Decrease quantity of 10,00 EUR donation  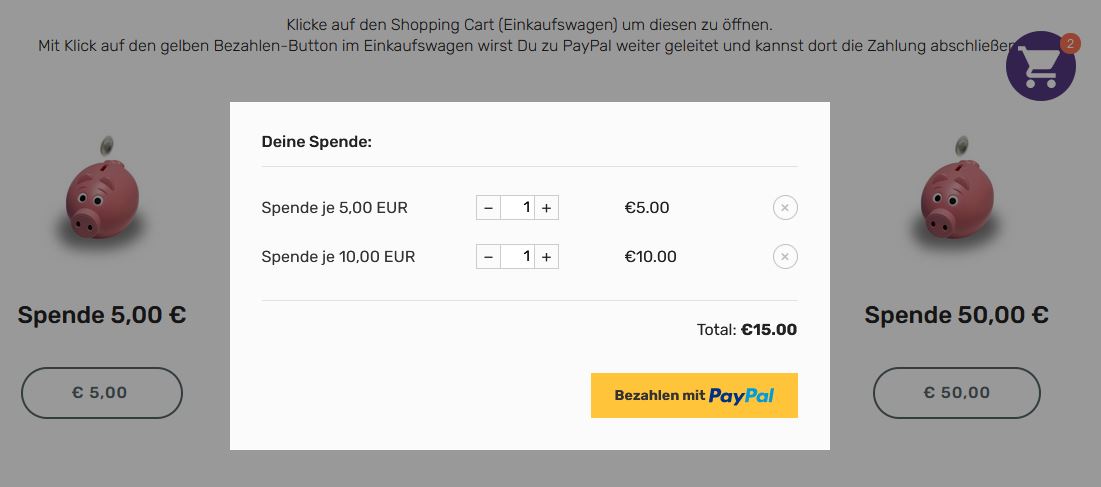pyautogui.click(x=488, y=257)
